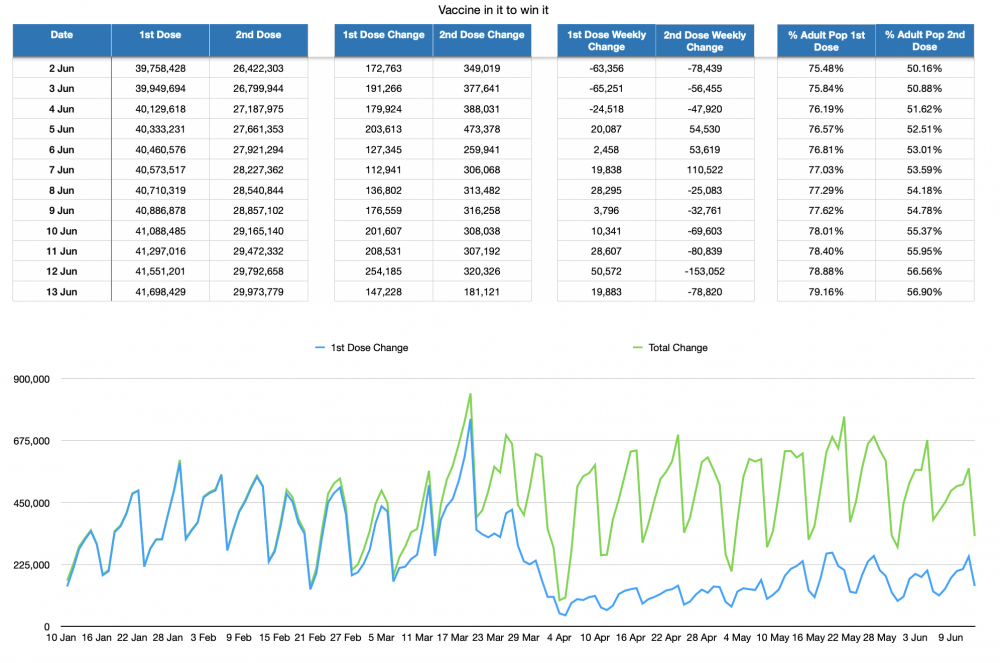Select cell with value 39,758,428
Viewport: 1000px width, 663px height.
[x=160, y=68]
